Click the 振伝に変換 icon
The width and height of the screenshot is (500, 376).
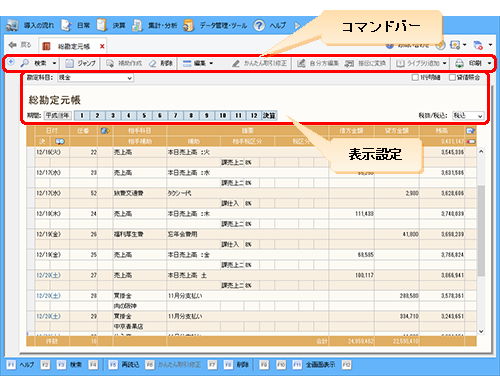click(349, 63)
